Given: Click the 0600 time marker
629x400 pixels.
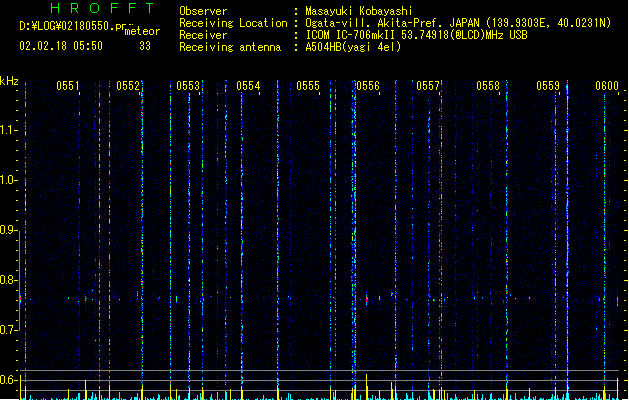Looking at the screenshot, I should click(607, 86).
